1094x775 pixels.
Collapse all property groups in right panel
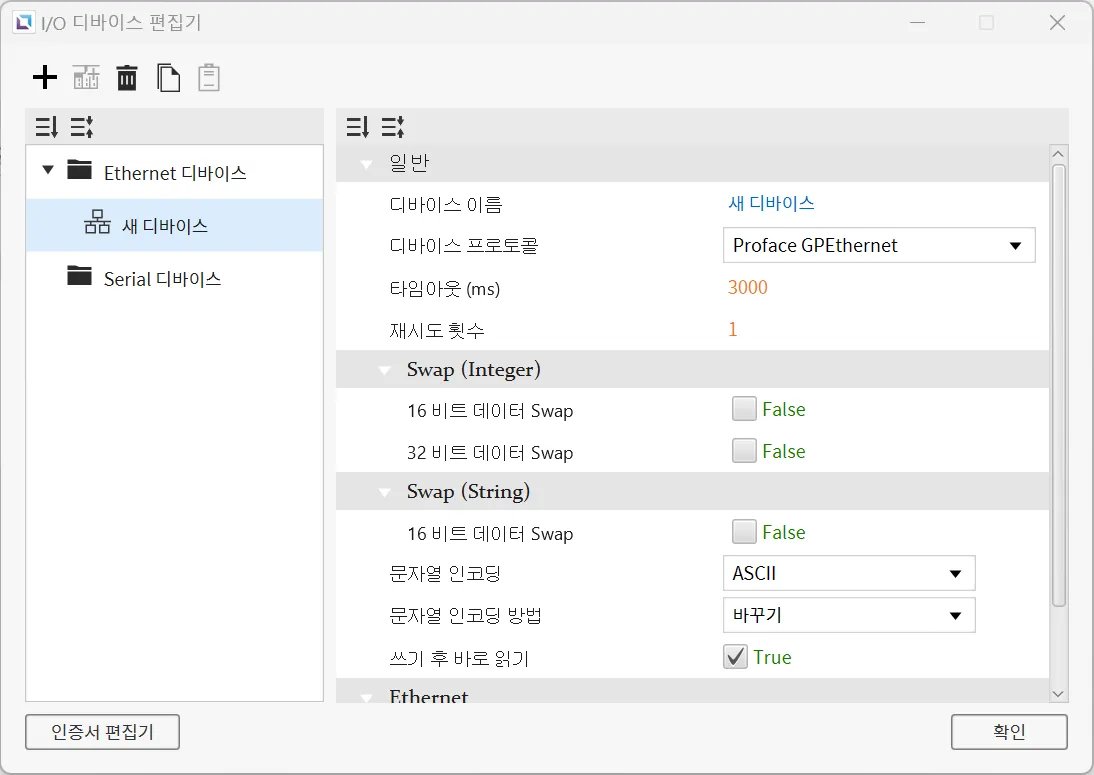tap(392, 127)
